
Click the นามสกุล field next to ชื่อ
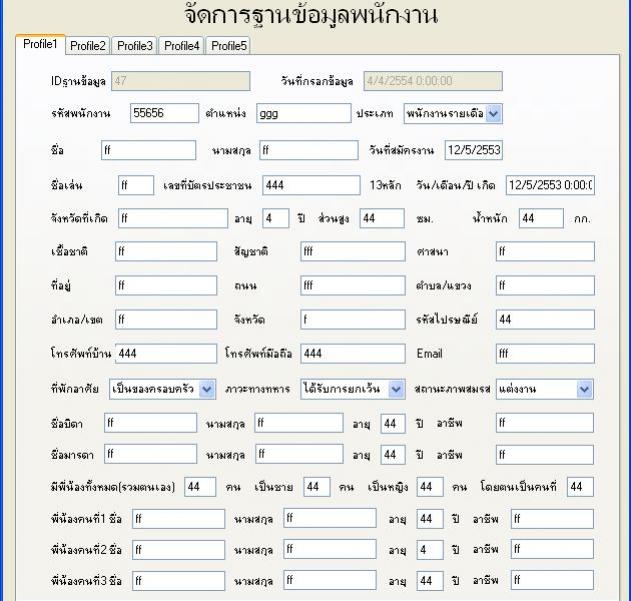[x=309, y=150]
